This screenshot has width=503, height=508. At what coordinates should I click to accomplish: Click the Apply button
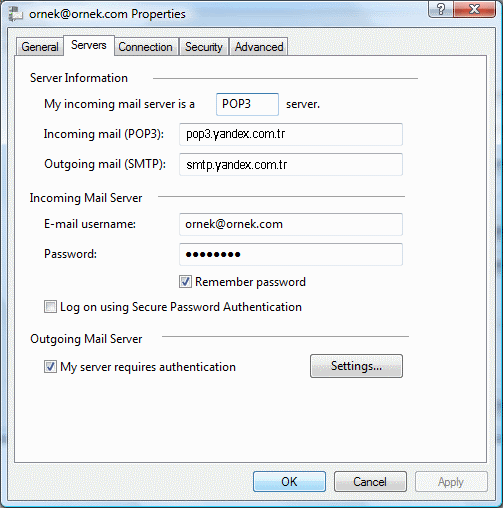coord(451,481)
